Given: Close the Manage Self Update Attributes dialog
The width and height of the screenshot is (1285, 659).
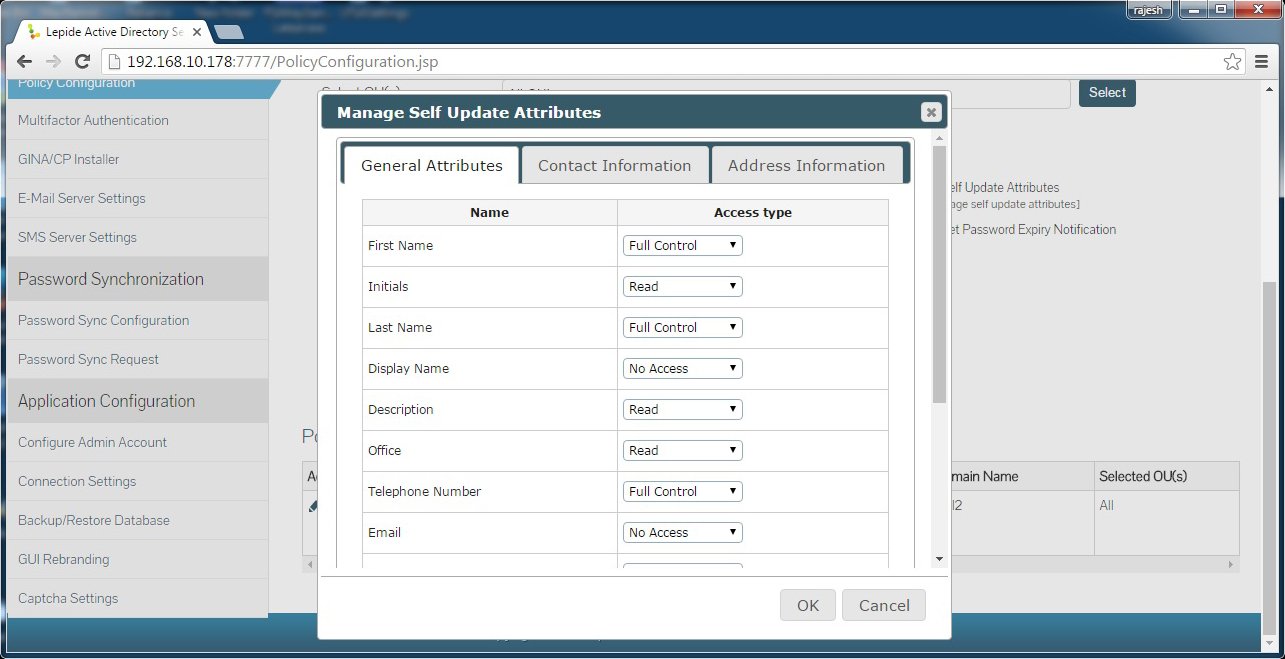Looking at the screenshot, I should [931, 112].
